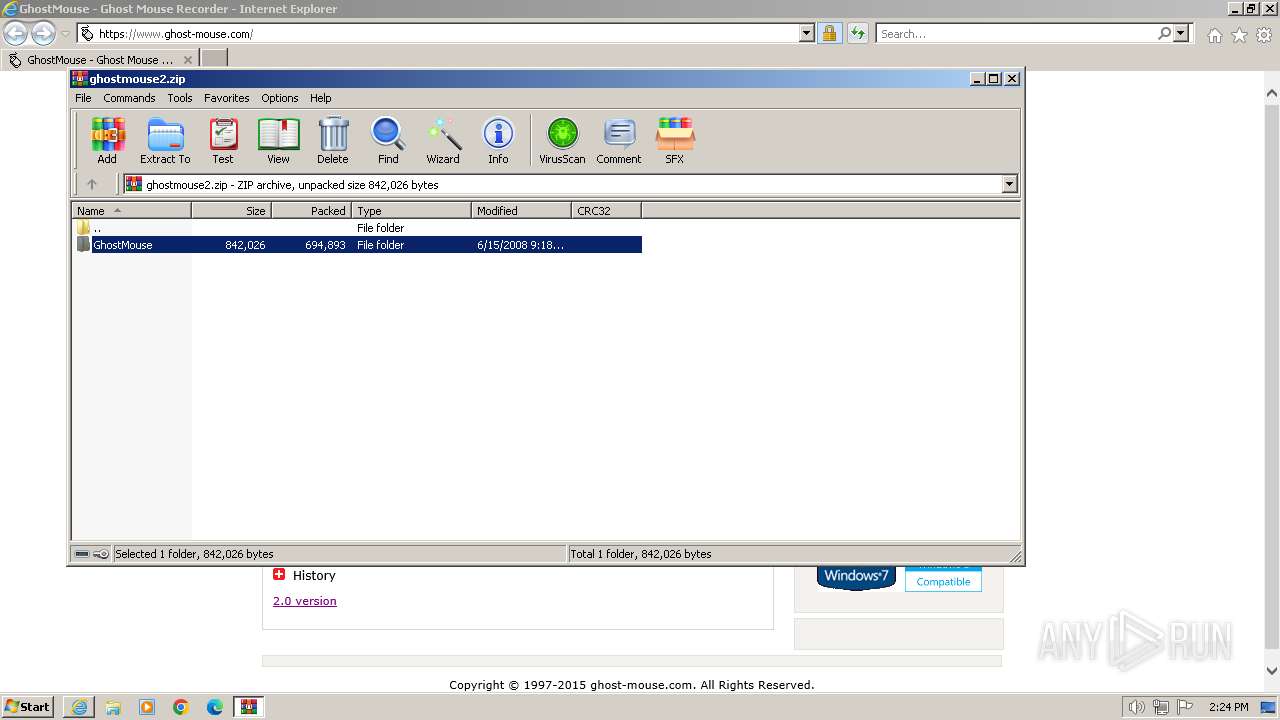Click the Windows Start button
Screen dimensions: 1280x720
click(x=28, y=707)
